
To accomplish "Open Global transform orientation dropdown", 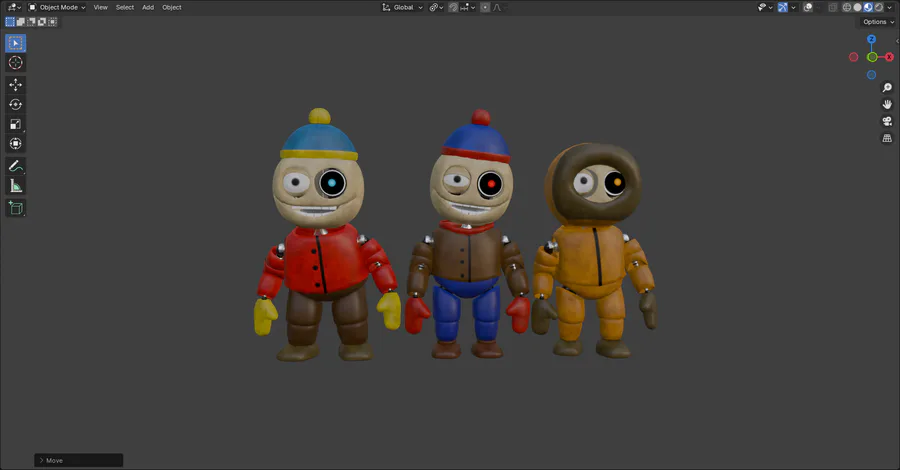I will click(x=402, y=7).
